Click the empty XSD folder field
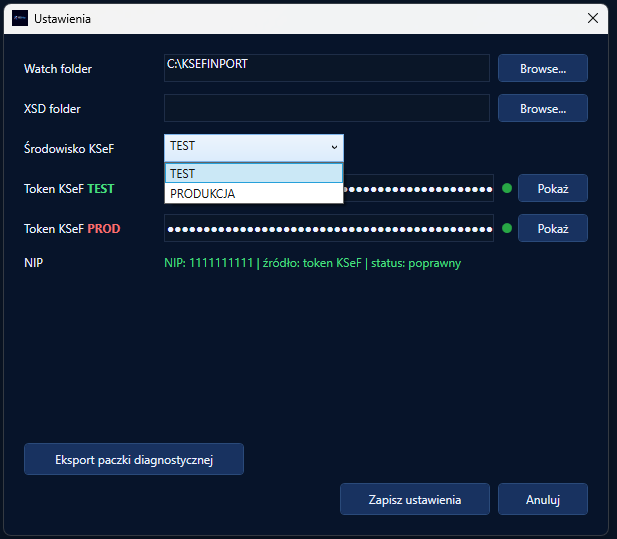Viewport: 617px width, 539px height. [326, 108]
